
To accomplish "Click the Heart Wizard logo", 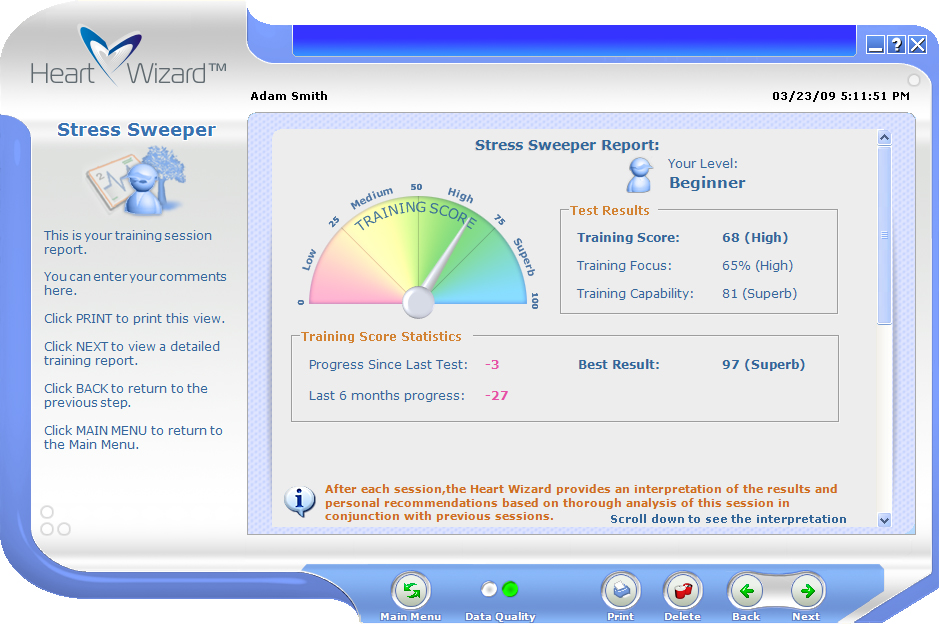I will (x=128, y=58).
